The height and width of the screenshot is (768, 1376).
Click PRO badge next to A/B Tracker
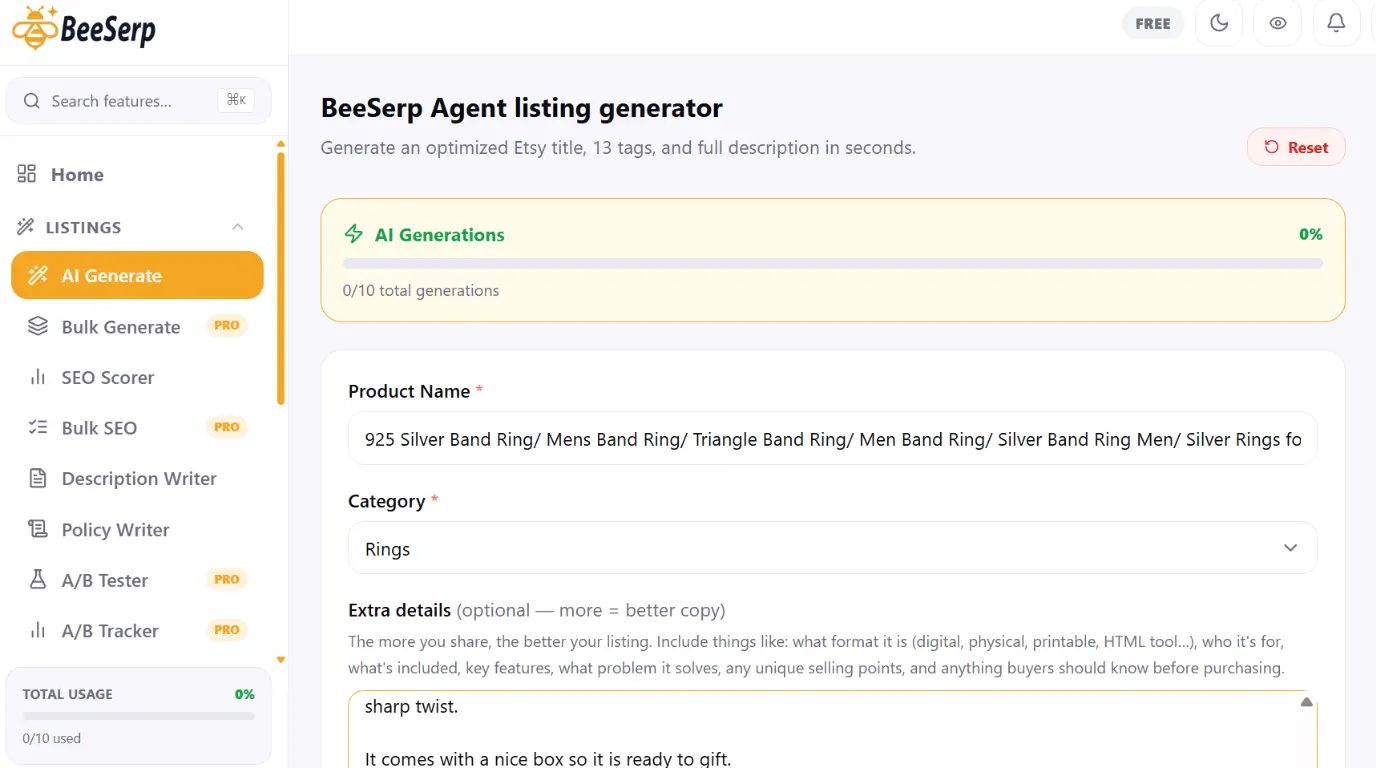(x=227, y=630)
